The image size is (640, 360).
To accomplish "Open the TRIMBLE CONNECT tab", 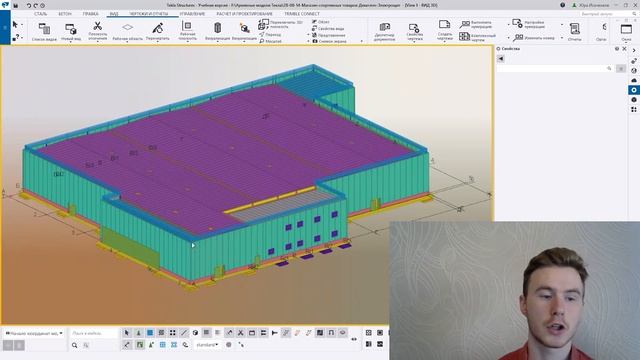I will click(x=302, y=14).
